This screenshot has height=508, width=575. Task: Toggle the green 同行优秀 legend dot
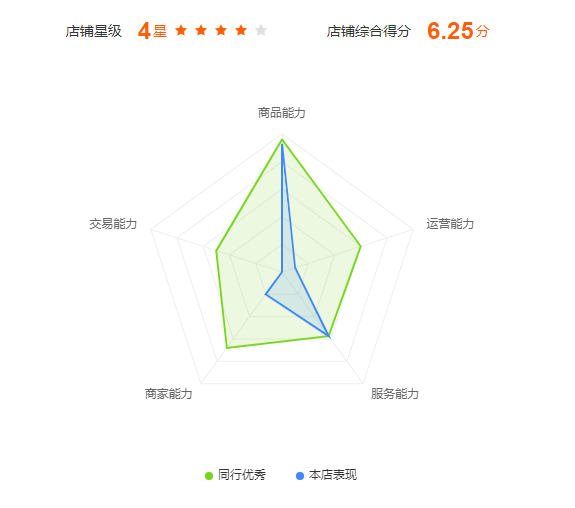(x=209, y=476)
